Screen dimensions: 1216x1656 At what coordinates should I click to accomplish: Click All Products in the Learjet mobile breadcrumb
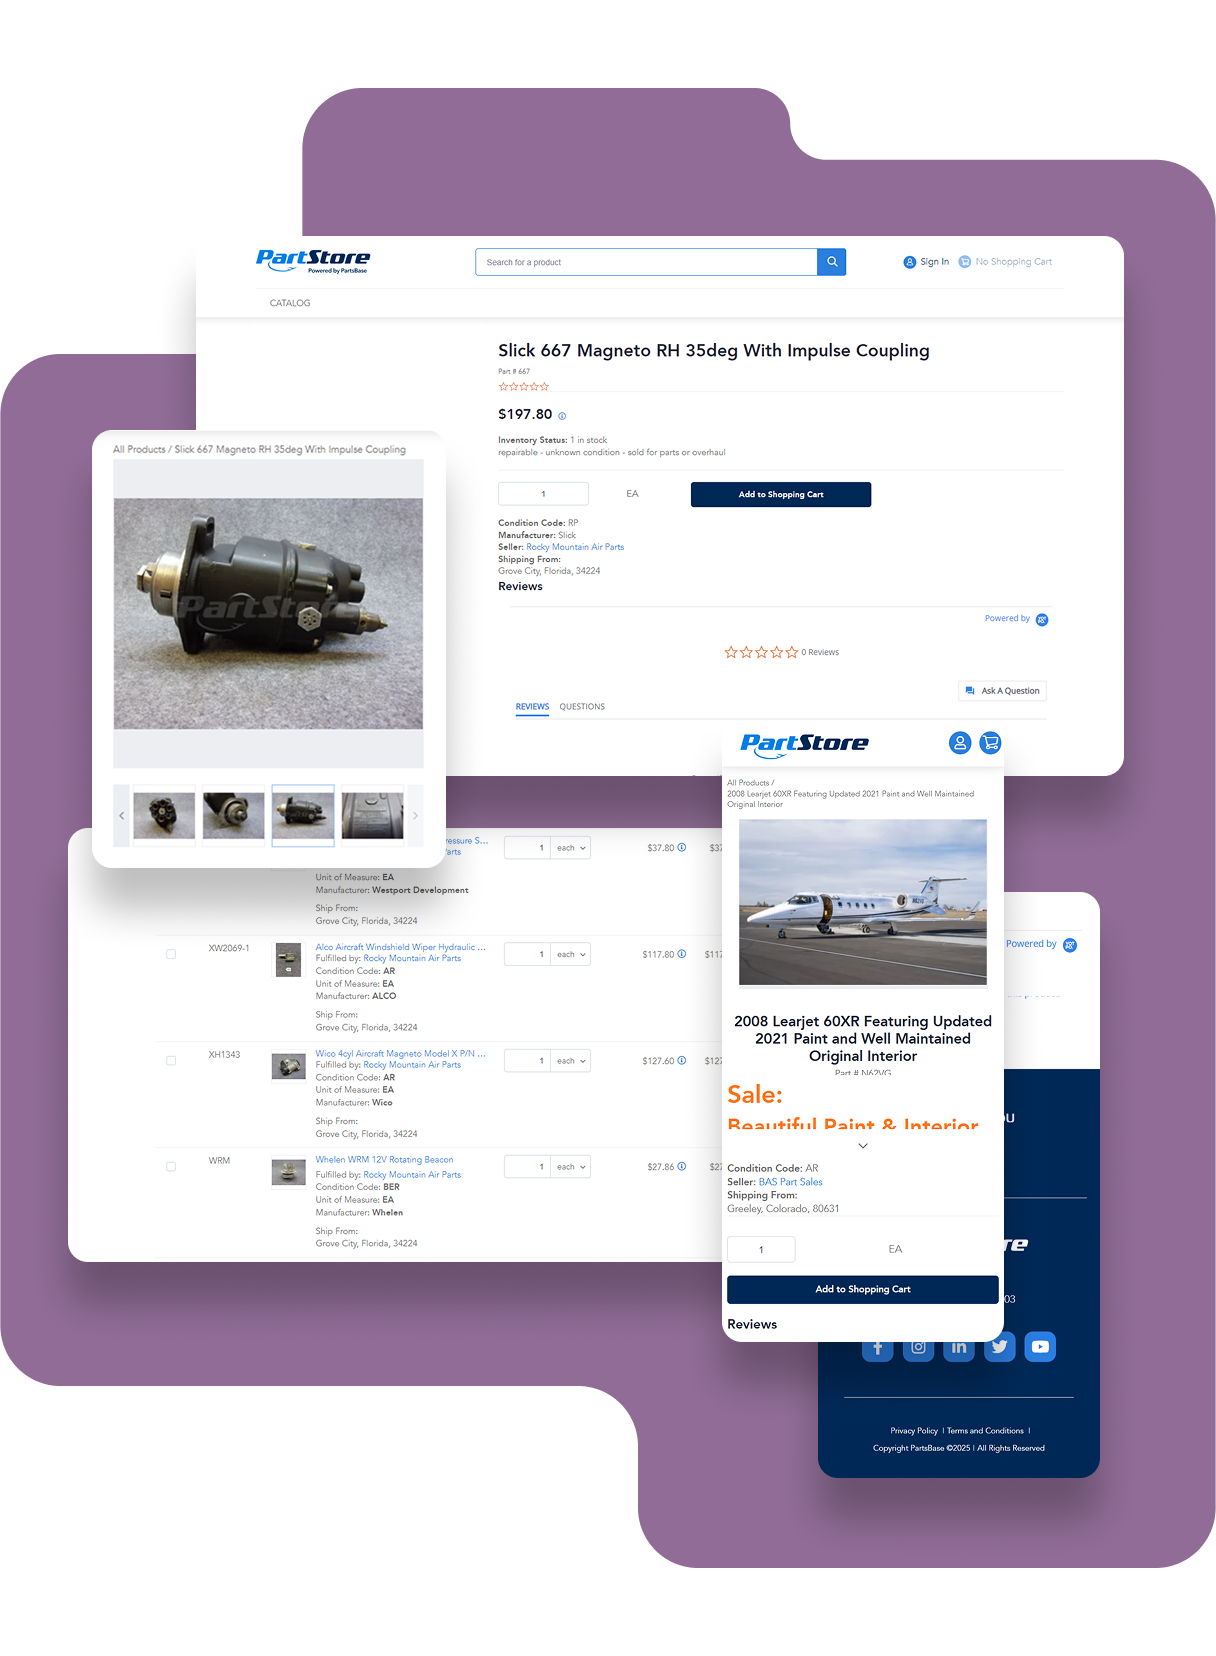tap(748, 783)
